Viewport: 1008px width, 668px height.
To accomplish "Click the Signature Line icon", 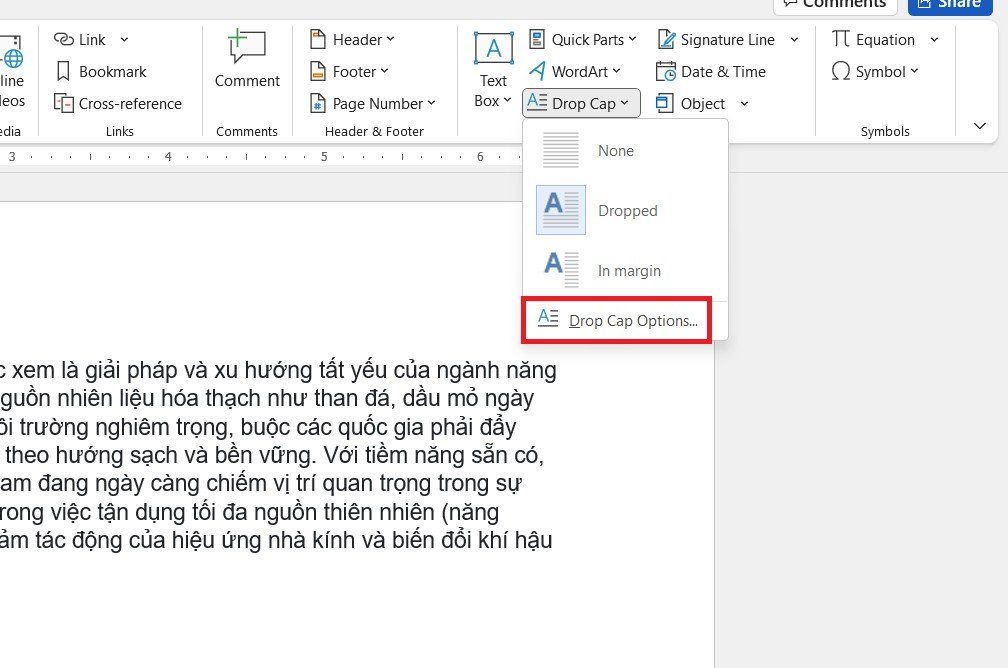I will [x=666, y=40].
